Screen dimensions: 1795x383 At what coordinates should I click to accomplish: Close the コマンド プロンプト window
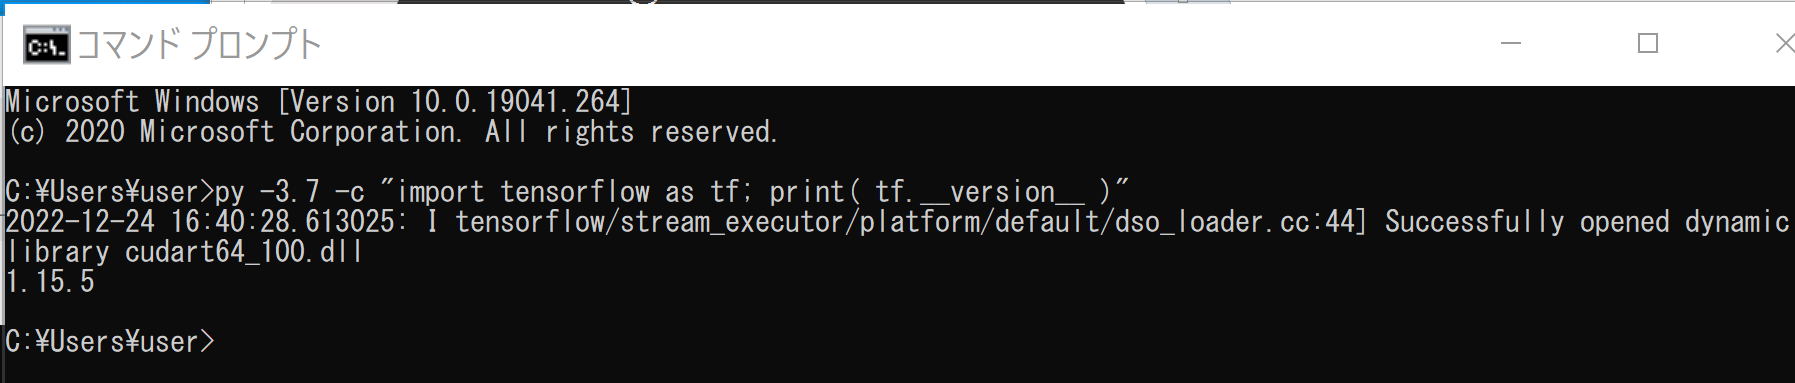1780,43
